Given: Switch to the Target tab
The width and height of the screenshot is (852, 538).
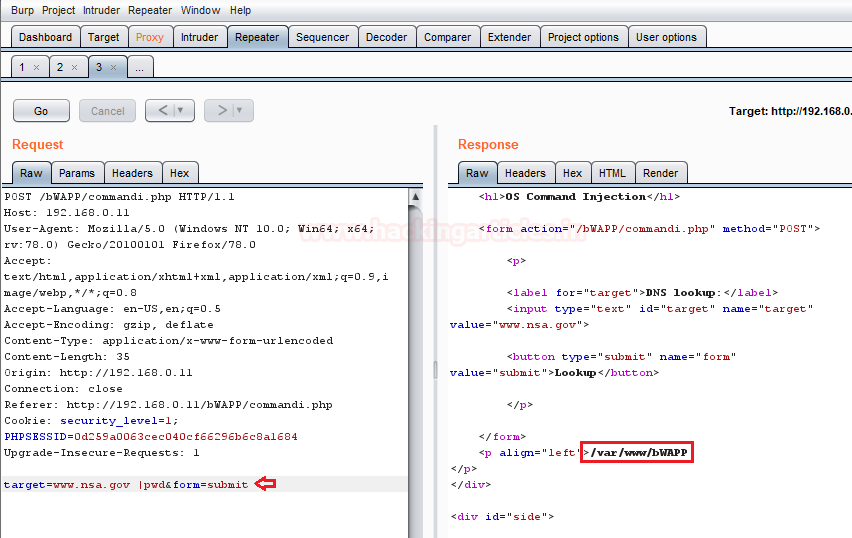Looking at the screenshot, I should click(104, 37).
